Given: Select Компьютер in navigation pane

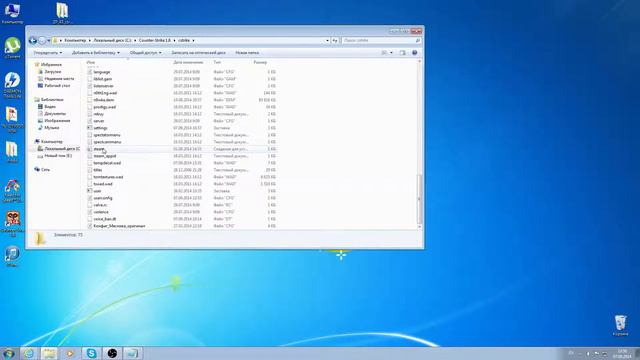Looking at the screenshot, I should (52, 142).
